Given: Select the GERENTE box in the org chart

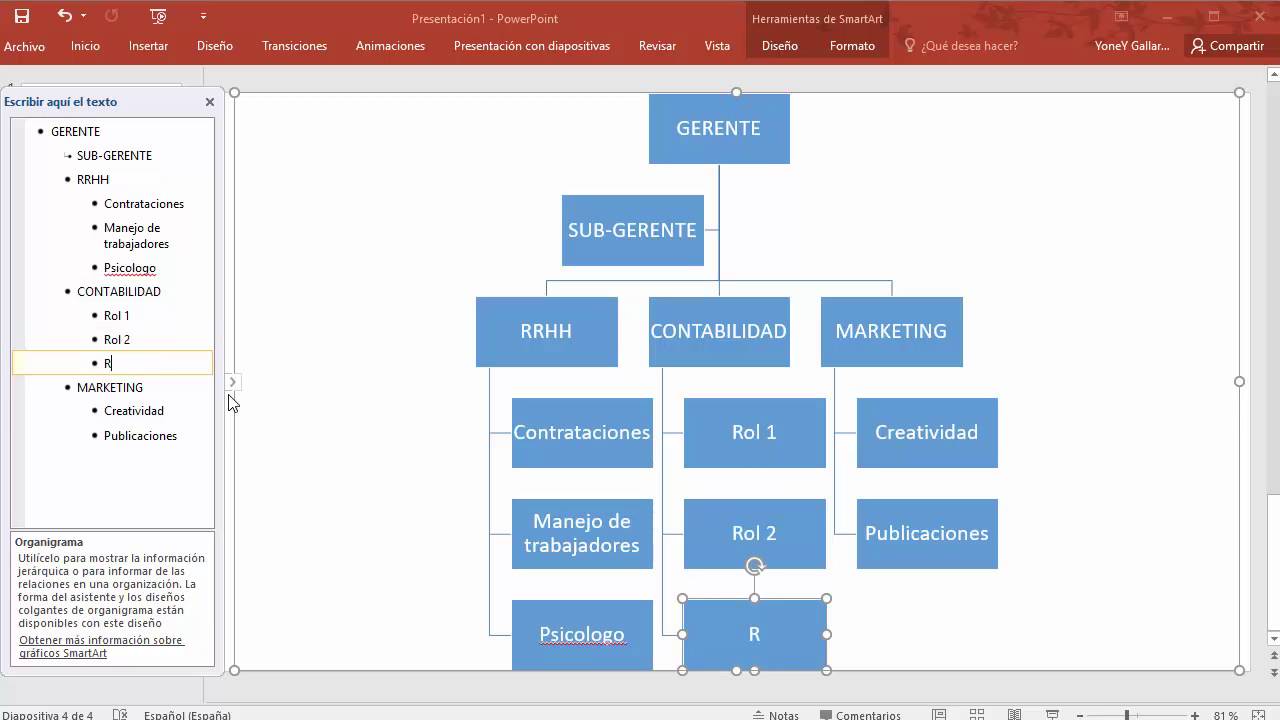Looking at the screenshot, I should tap(719, 129).
